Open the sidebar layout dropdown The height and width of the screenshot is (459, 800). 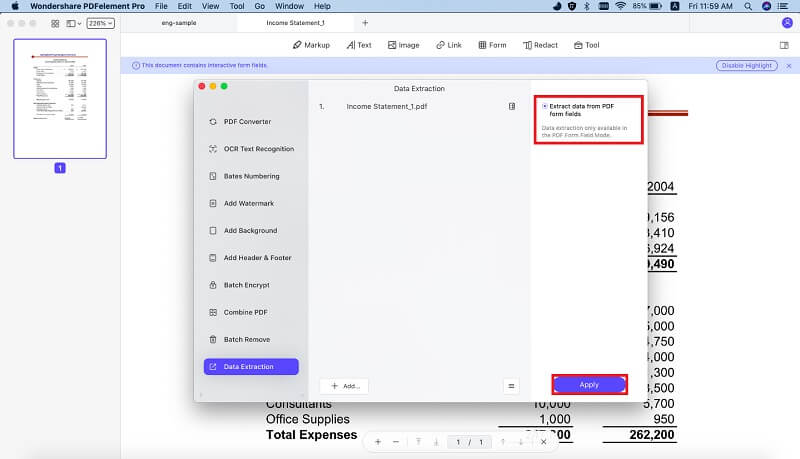click(x=74, y=23)
